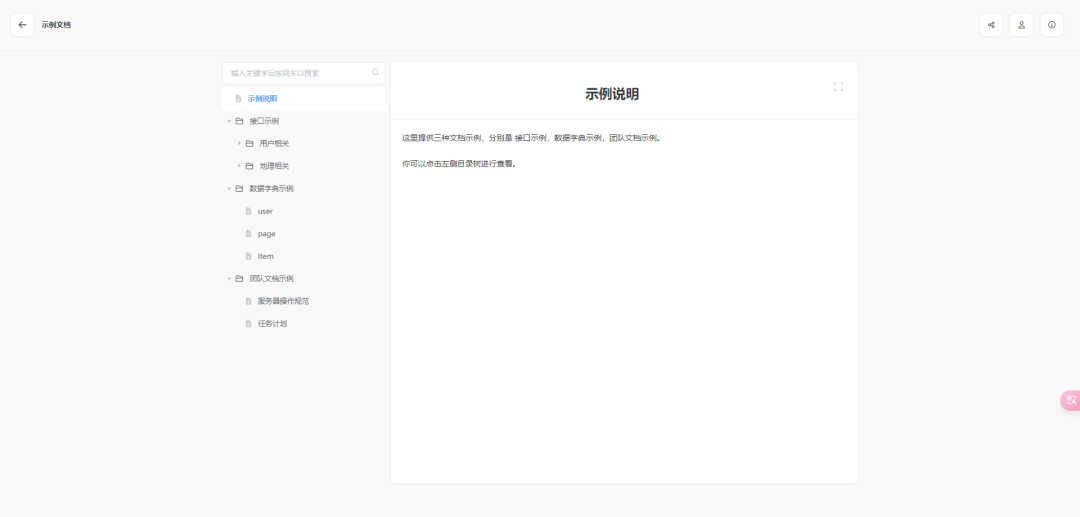Click folder icon beside 接口示例

239,121
